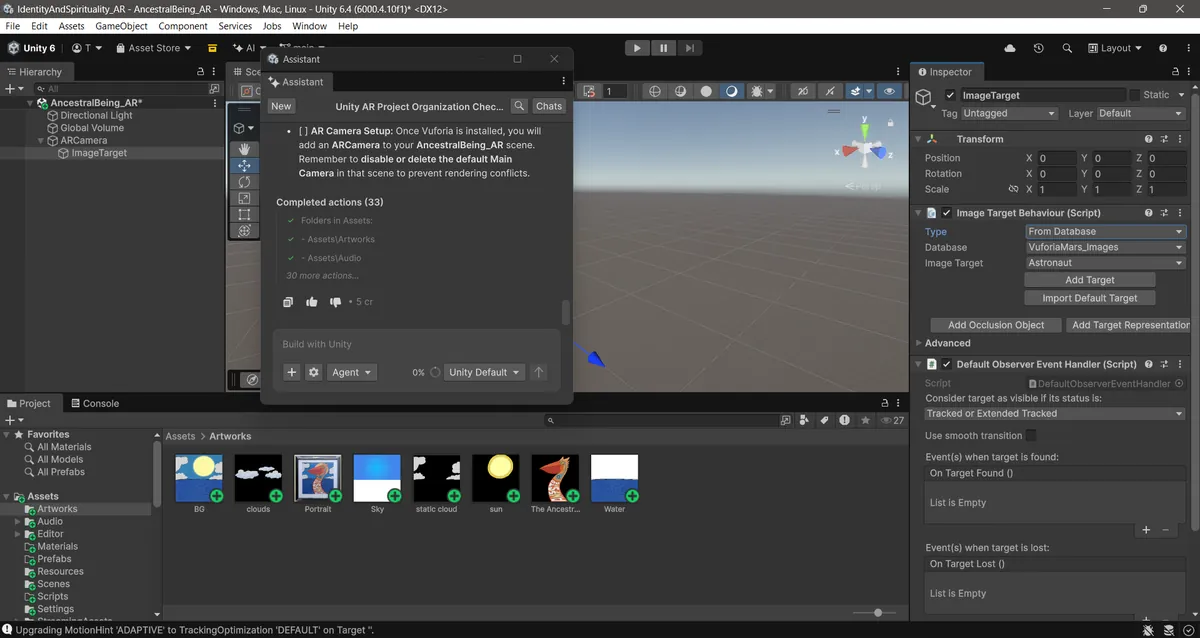Viewport: 1200px width, 638px height.
Task: Open the Window menu
Action: point(310,26)
